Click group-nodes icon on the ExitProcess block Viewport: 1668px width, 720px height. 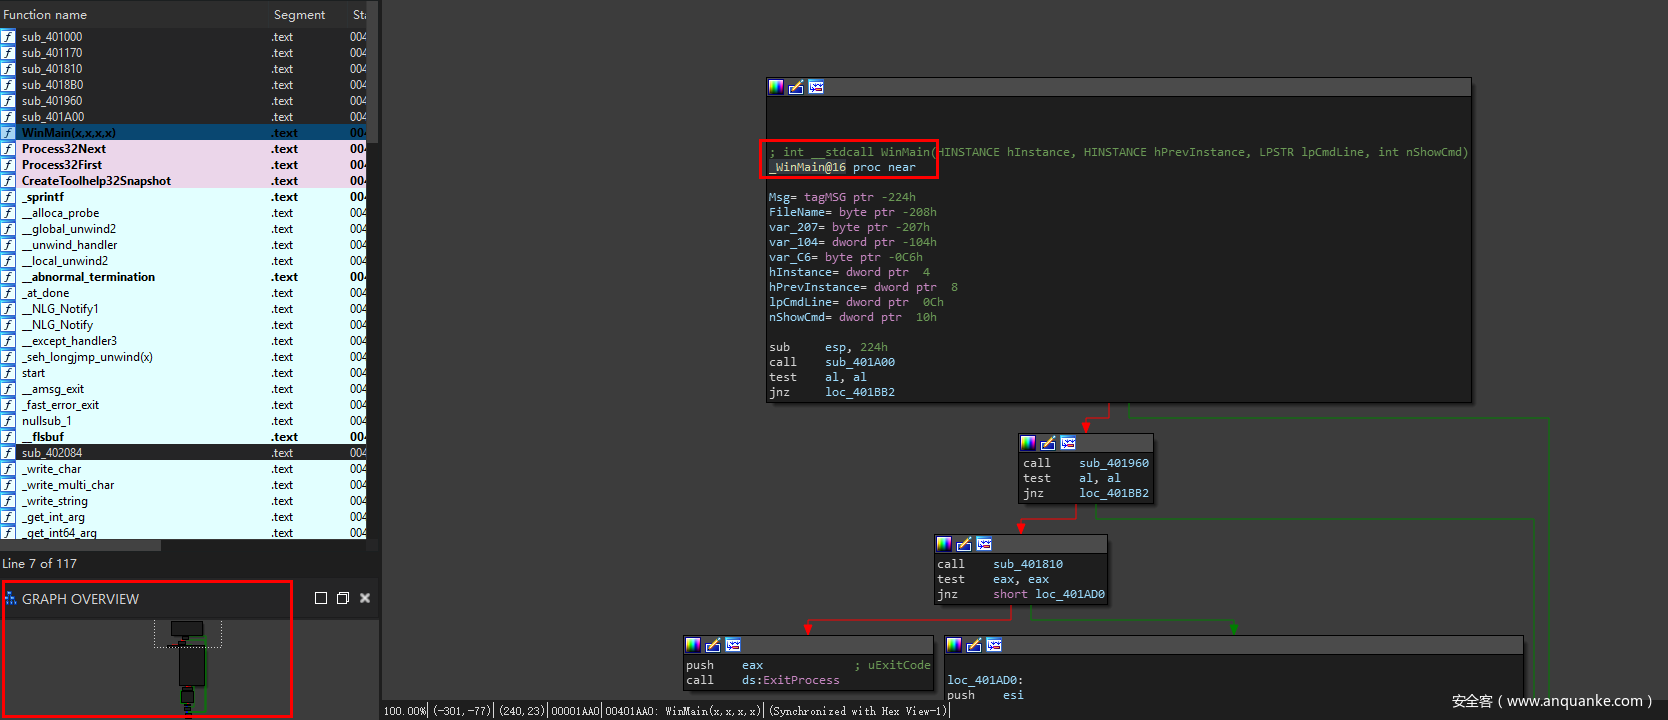[x=733, y=645]
